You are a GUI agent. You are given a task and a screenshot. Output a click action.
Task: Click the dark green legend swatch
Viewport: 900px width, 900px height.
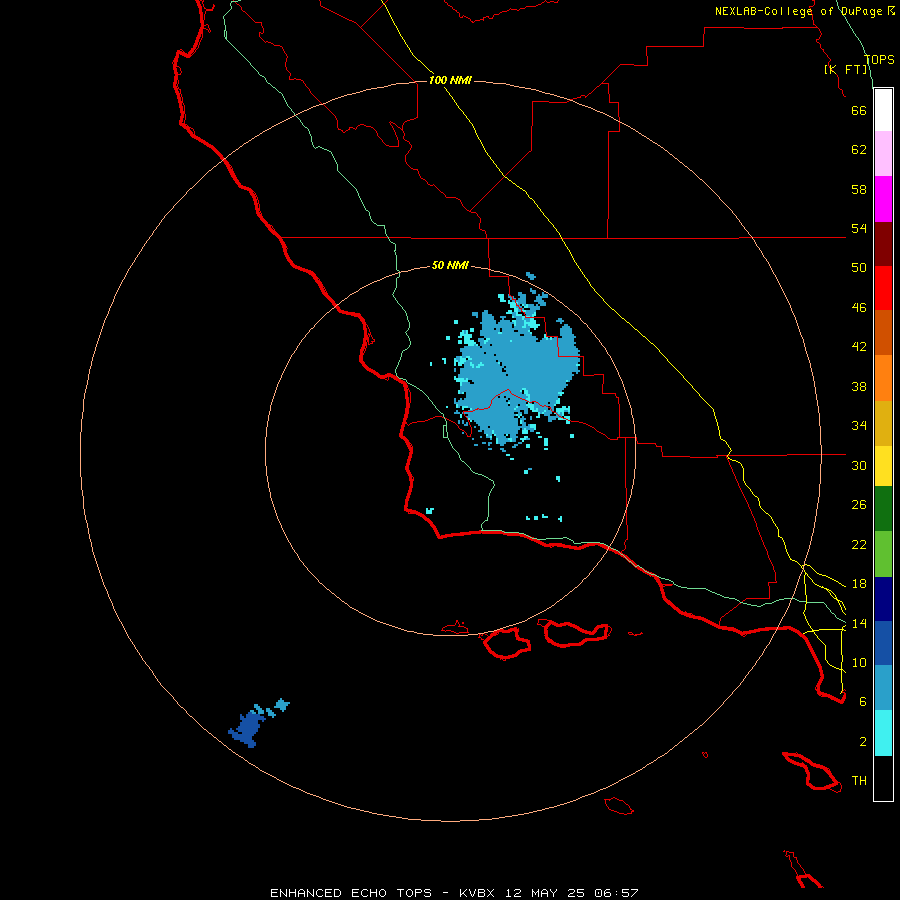[x=883, y=509]
